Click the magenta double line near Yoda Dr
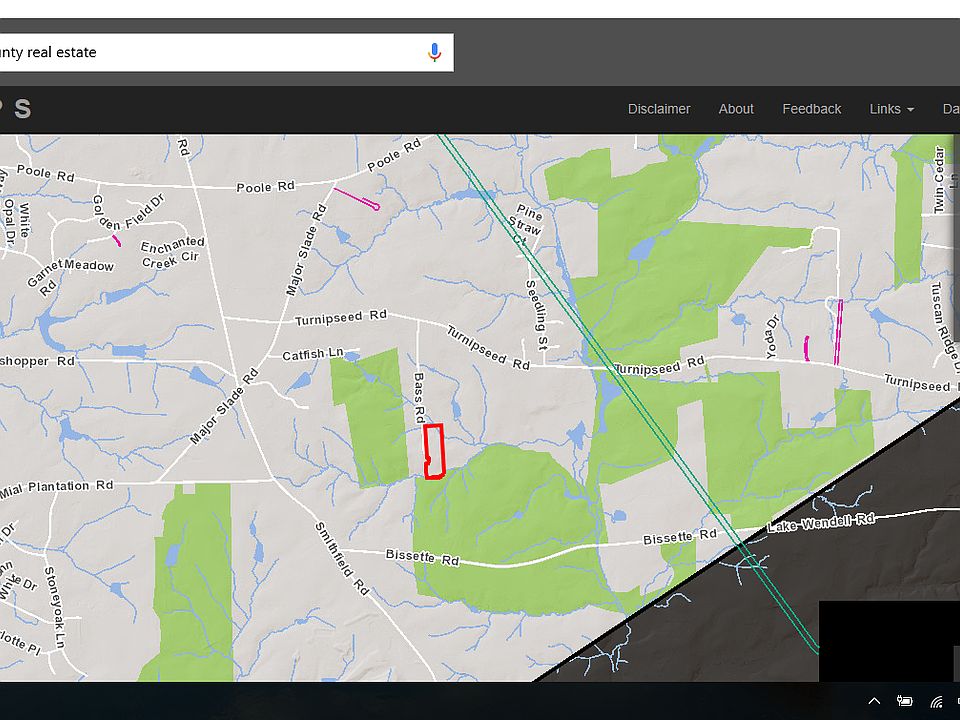Image resolution: width=960 pixels, height=720 pixels. point(838,331)
